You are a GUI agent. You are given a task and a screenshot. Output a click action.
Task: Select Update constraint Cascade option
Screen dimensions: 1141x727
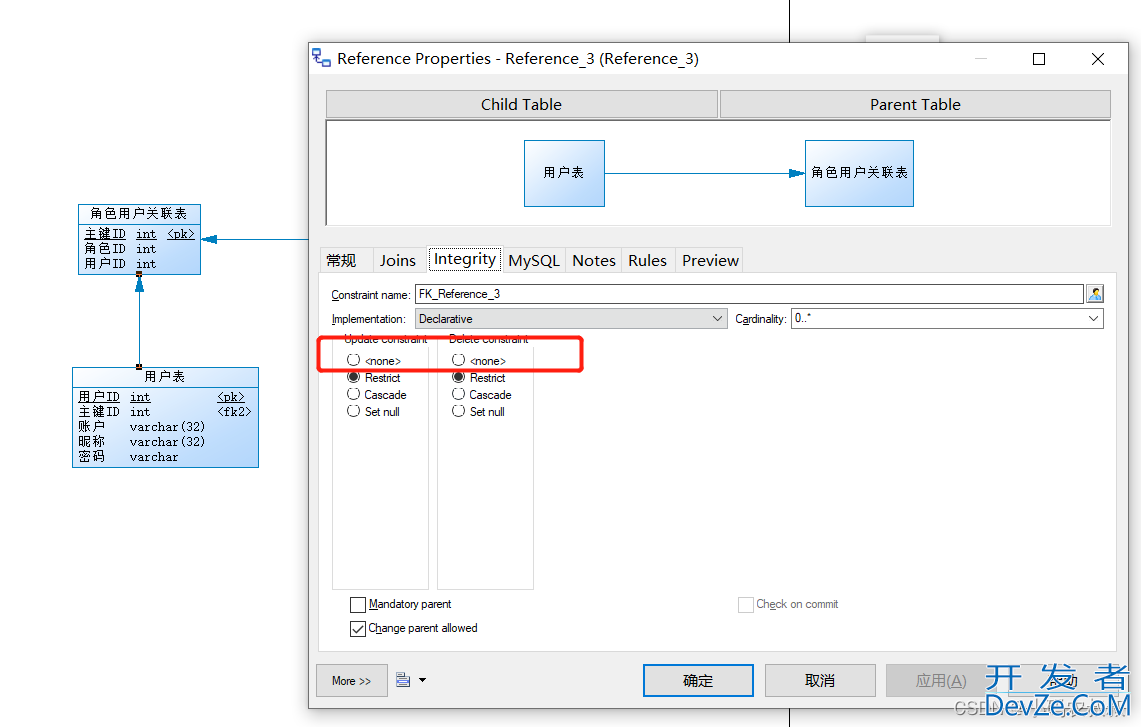point(354,394)
